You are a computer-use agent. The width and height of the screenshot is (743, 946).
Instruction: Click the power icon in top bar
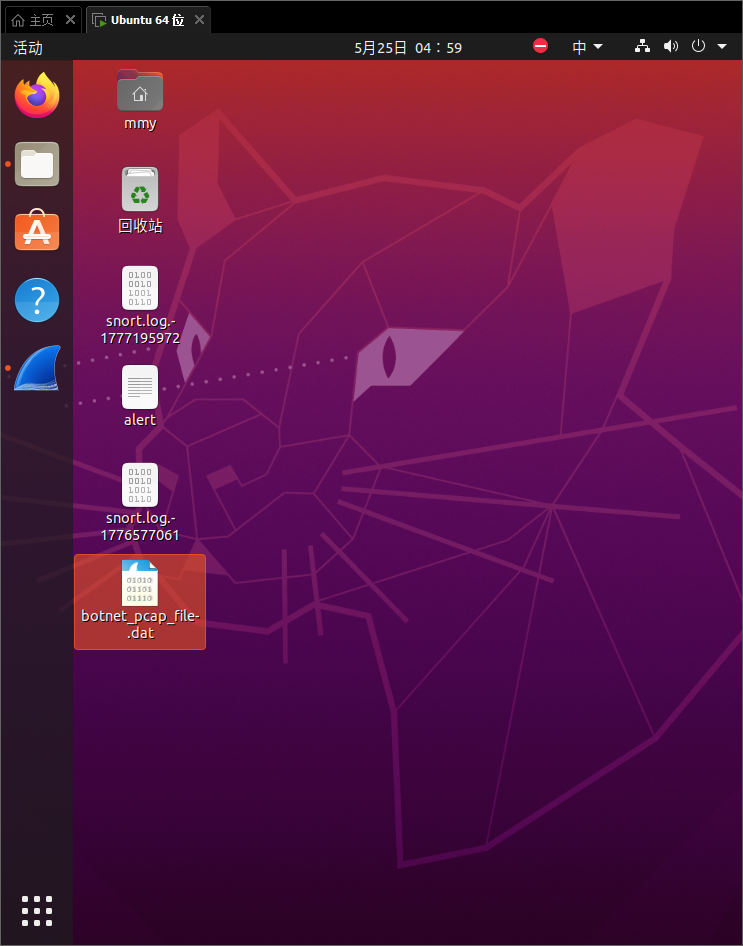click(698, 46)
